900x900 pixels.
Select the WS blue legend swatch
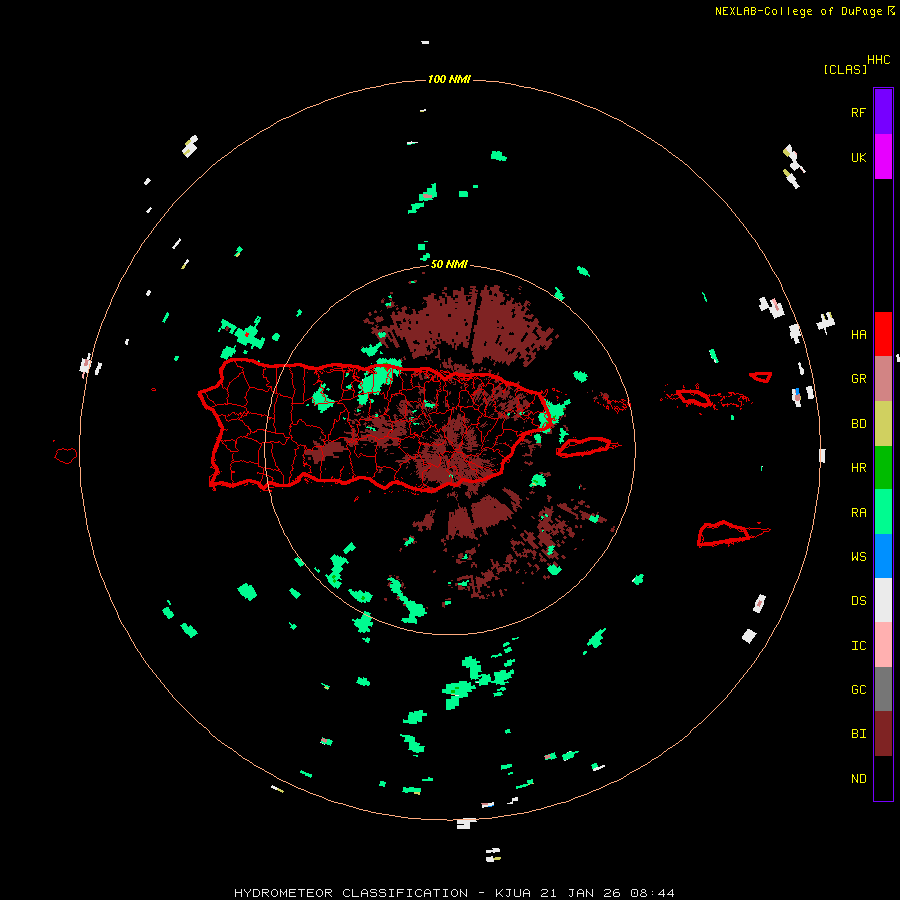coord(883,556)
